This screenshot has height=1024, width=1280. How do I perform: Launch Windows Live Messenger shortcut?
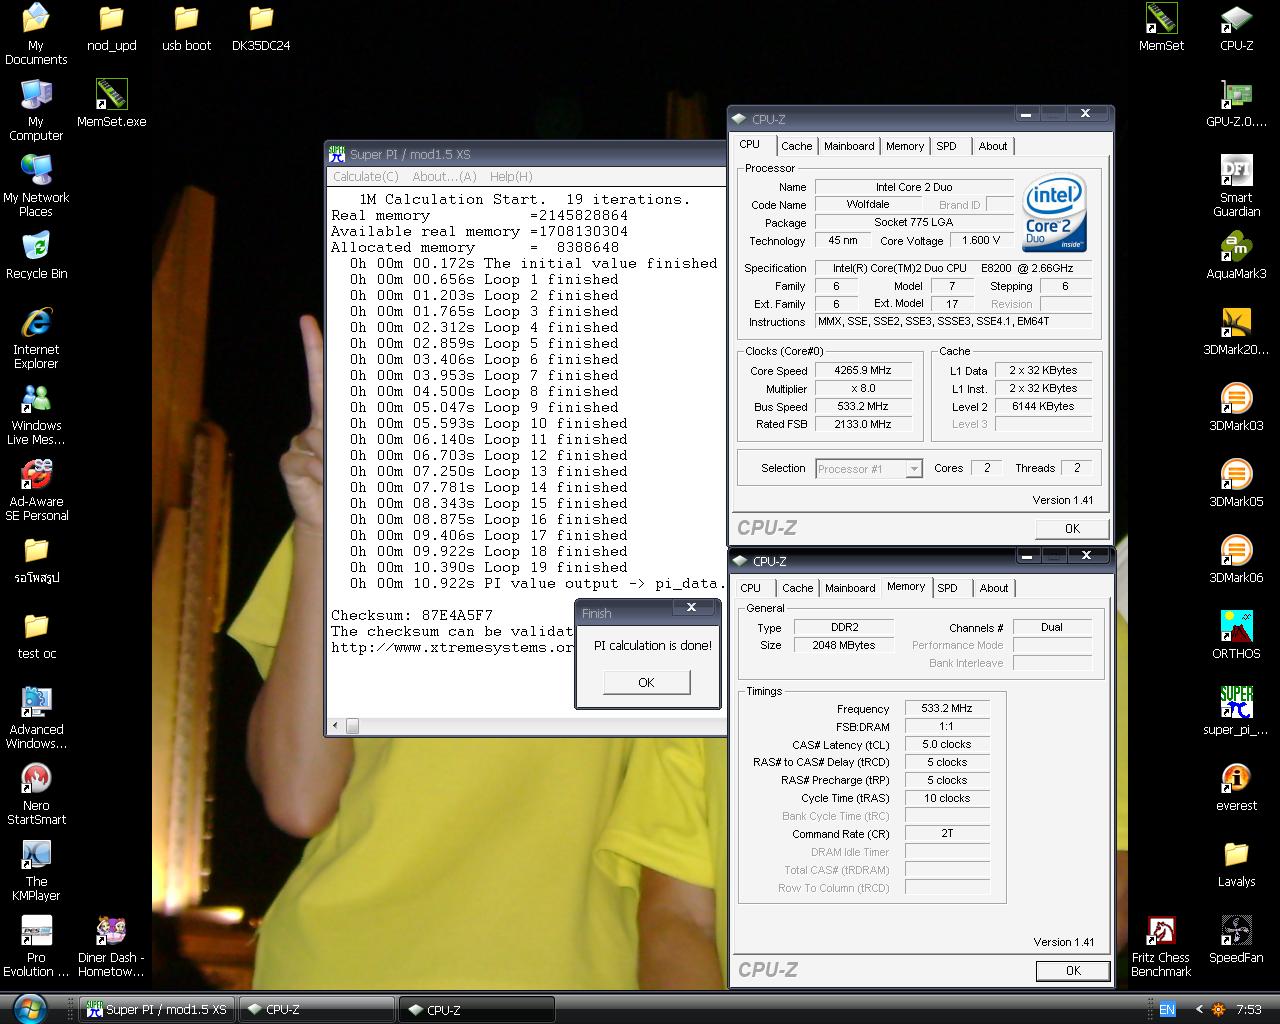coord(36,413)
